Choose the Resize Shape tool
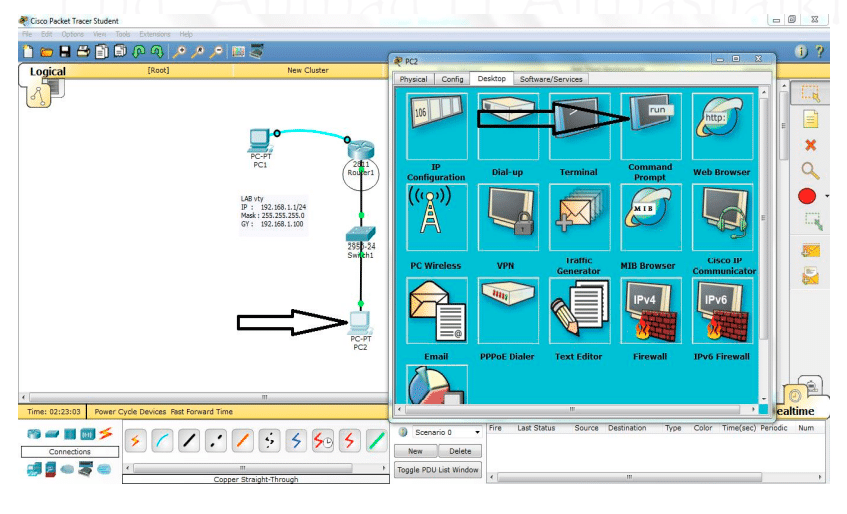This screenshot has width=847, height=514. pyautogui.click(x=813, y=222)
